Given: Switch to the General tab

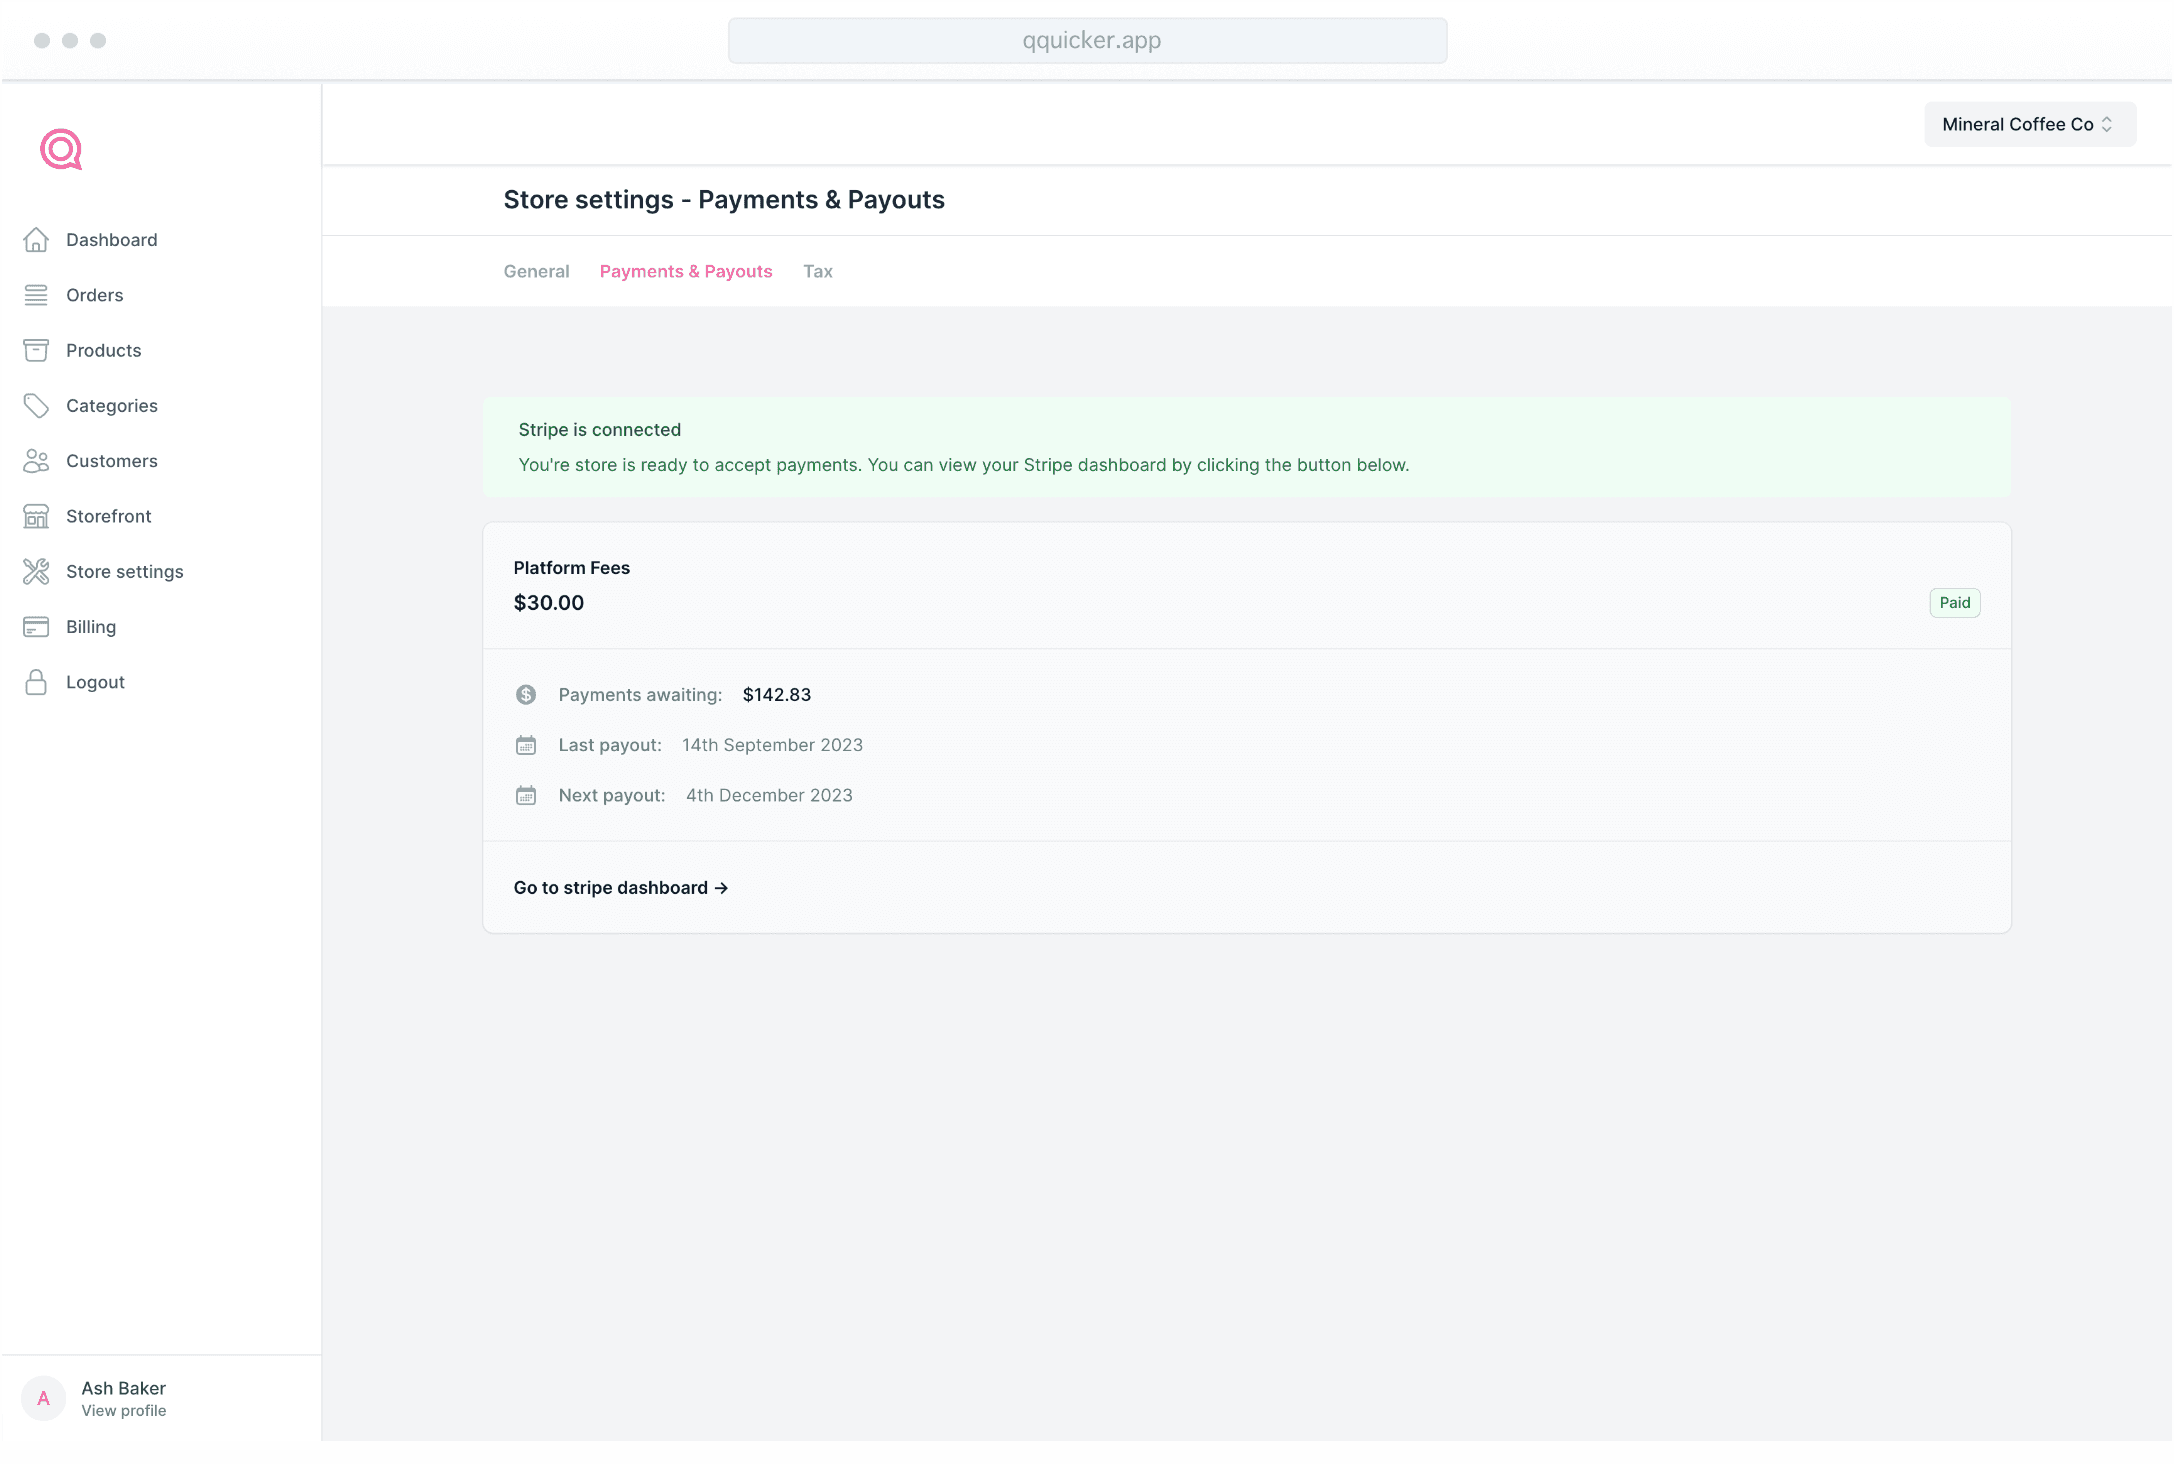Looking at the screenshot, I should click(536, 271).
